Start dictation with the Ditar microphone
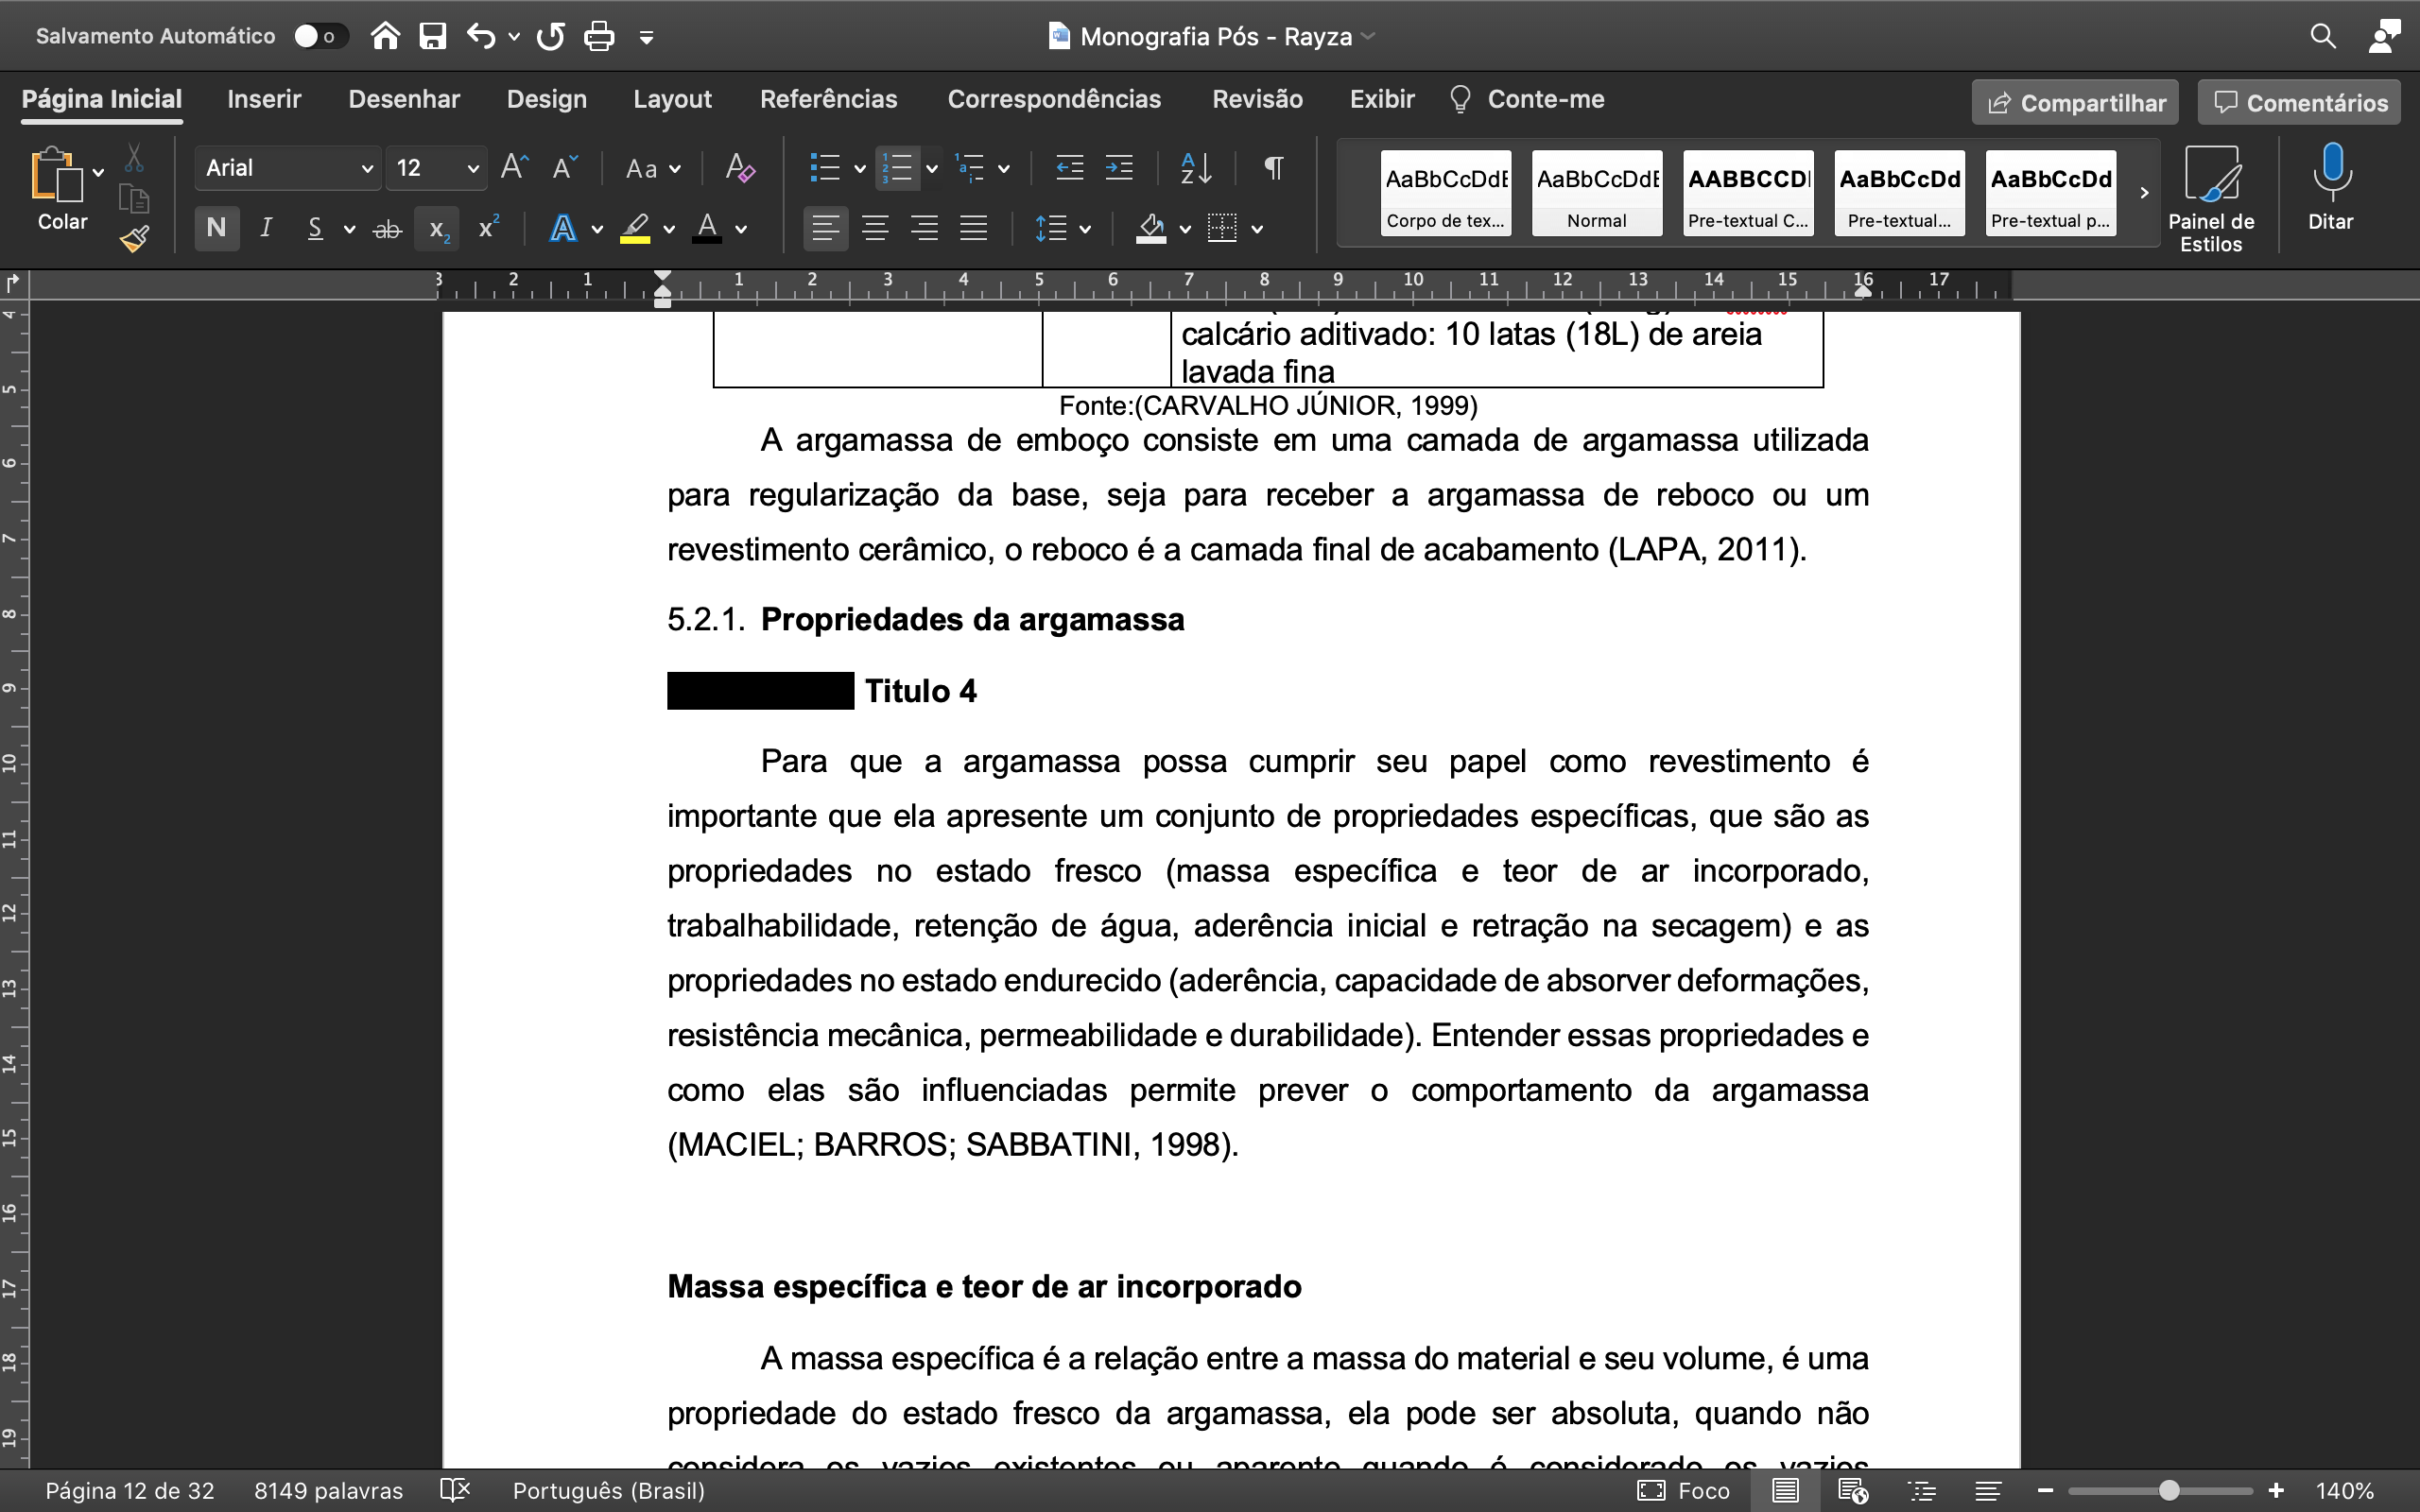Image resolution: width=2420 pixels, height=1512 pixels. [x=2331, y=187]
